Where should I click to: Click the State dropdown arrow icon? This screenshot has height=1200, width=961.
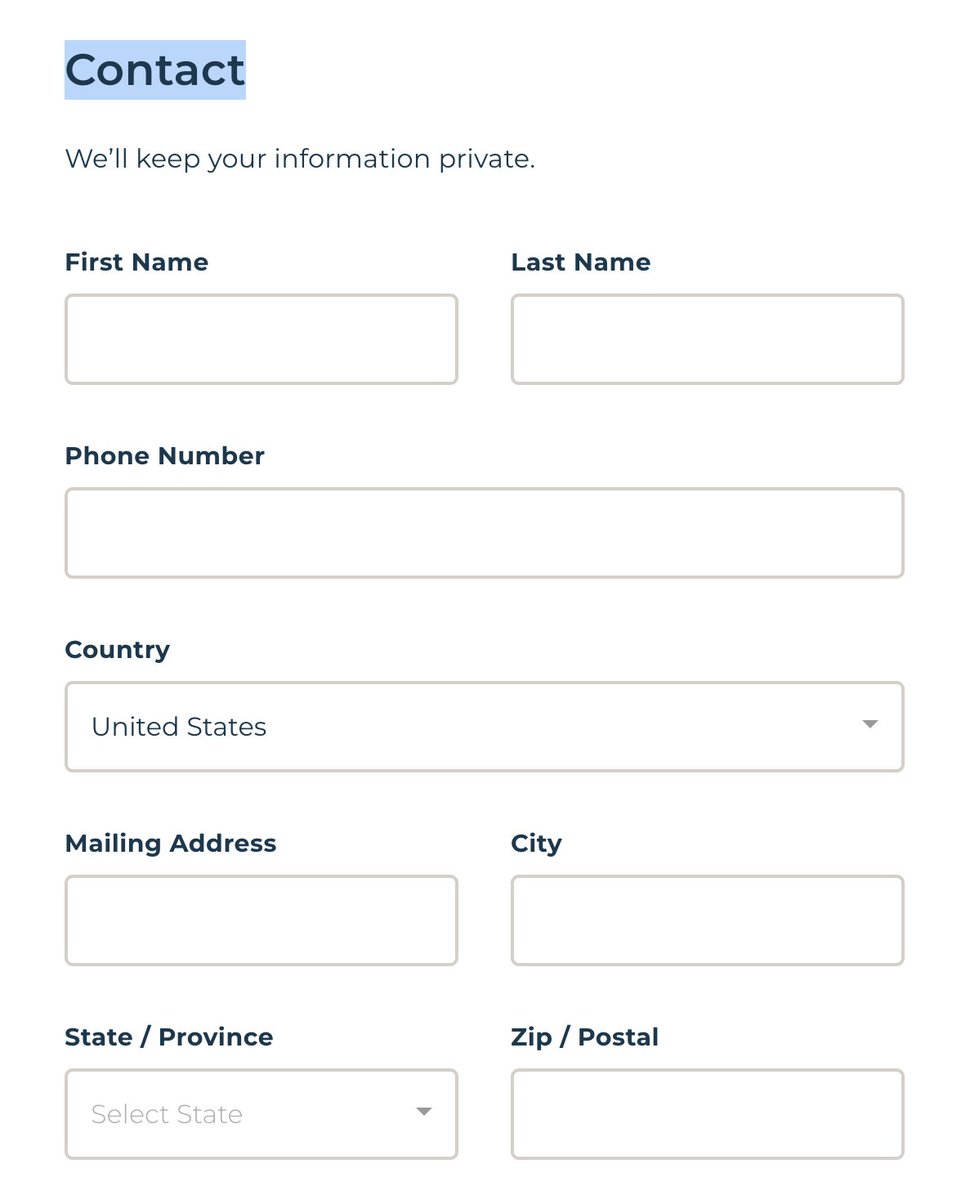[x=424, y=1112]
